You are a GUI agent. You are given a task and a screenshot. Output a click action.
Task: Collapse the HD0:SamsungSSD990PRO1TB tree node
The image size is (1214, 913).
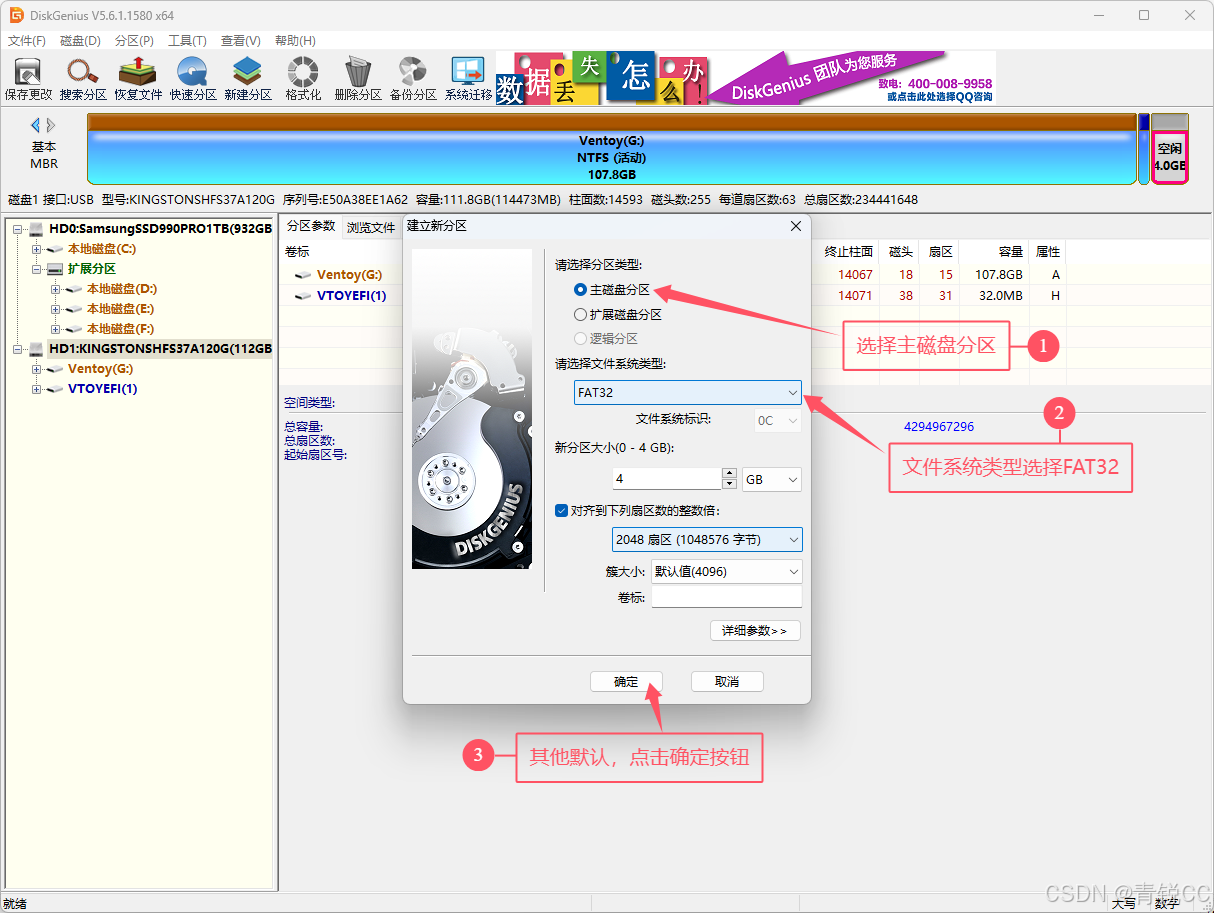pos(19,229)
